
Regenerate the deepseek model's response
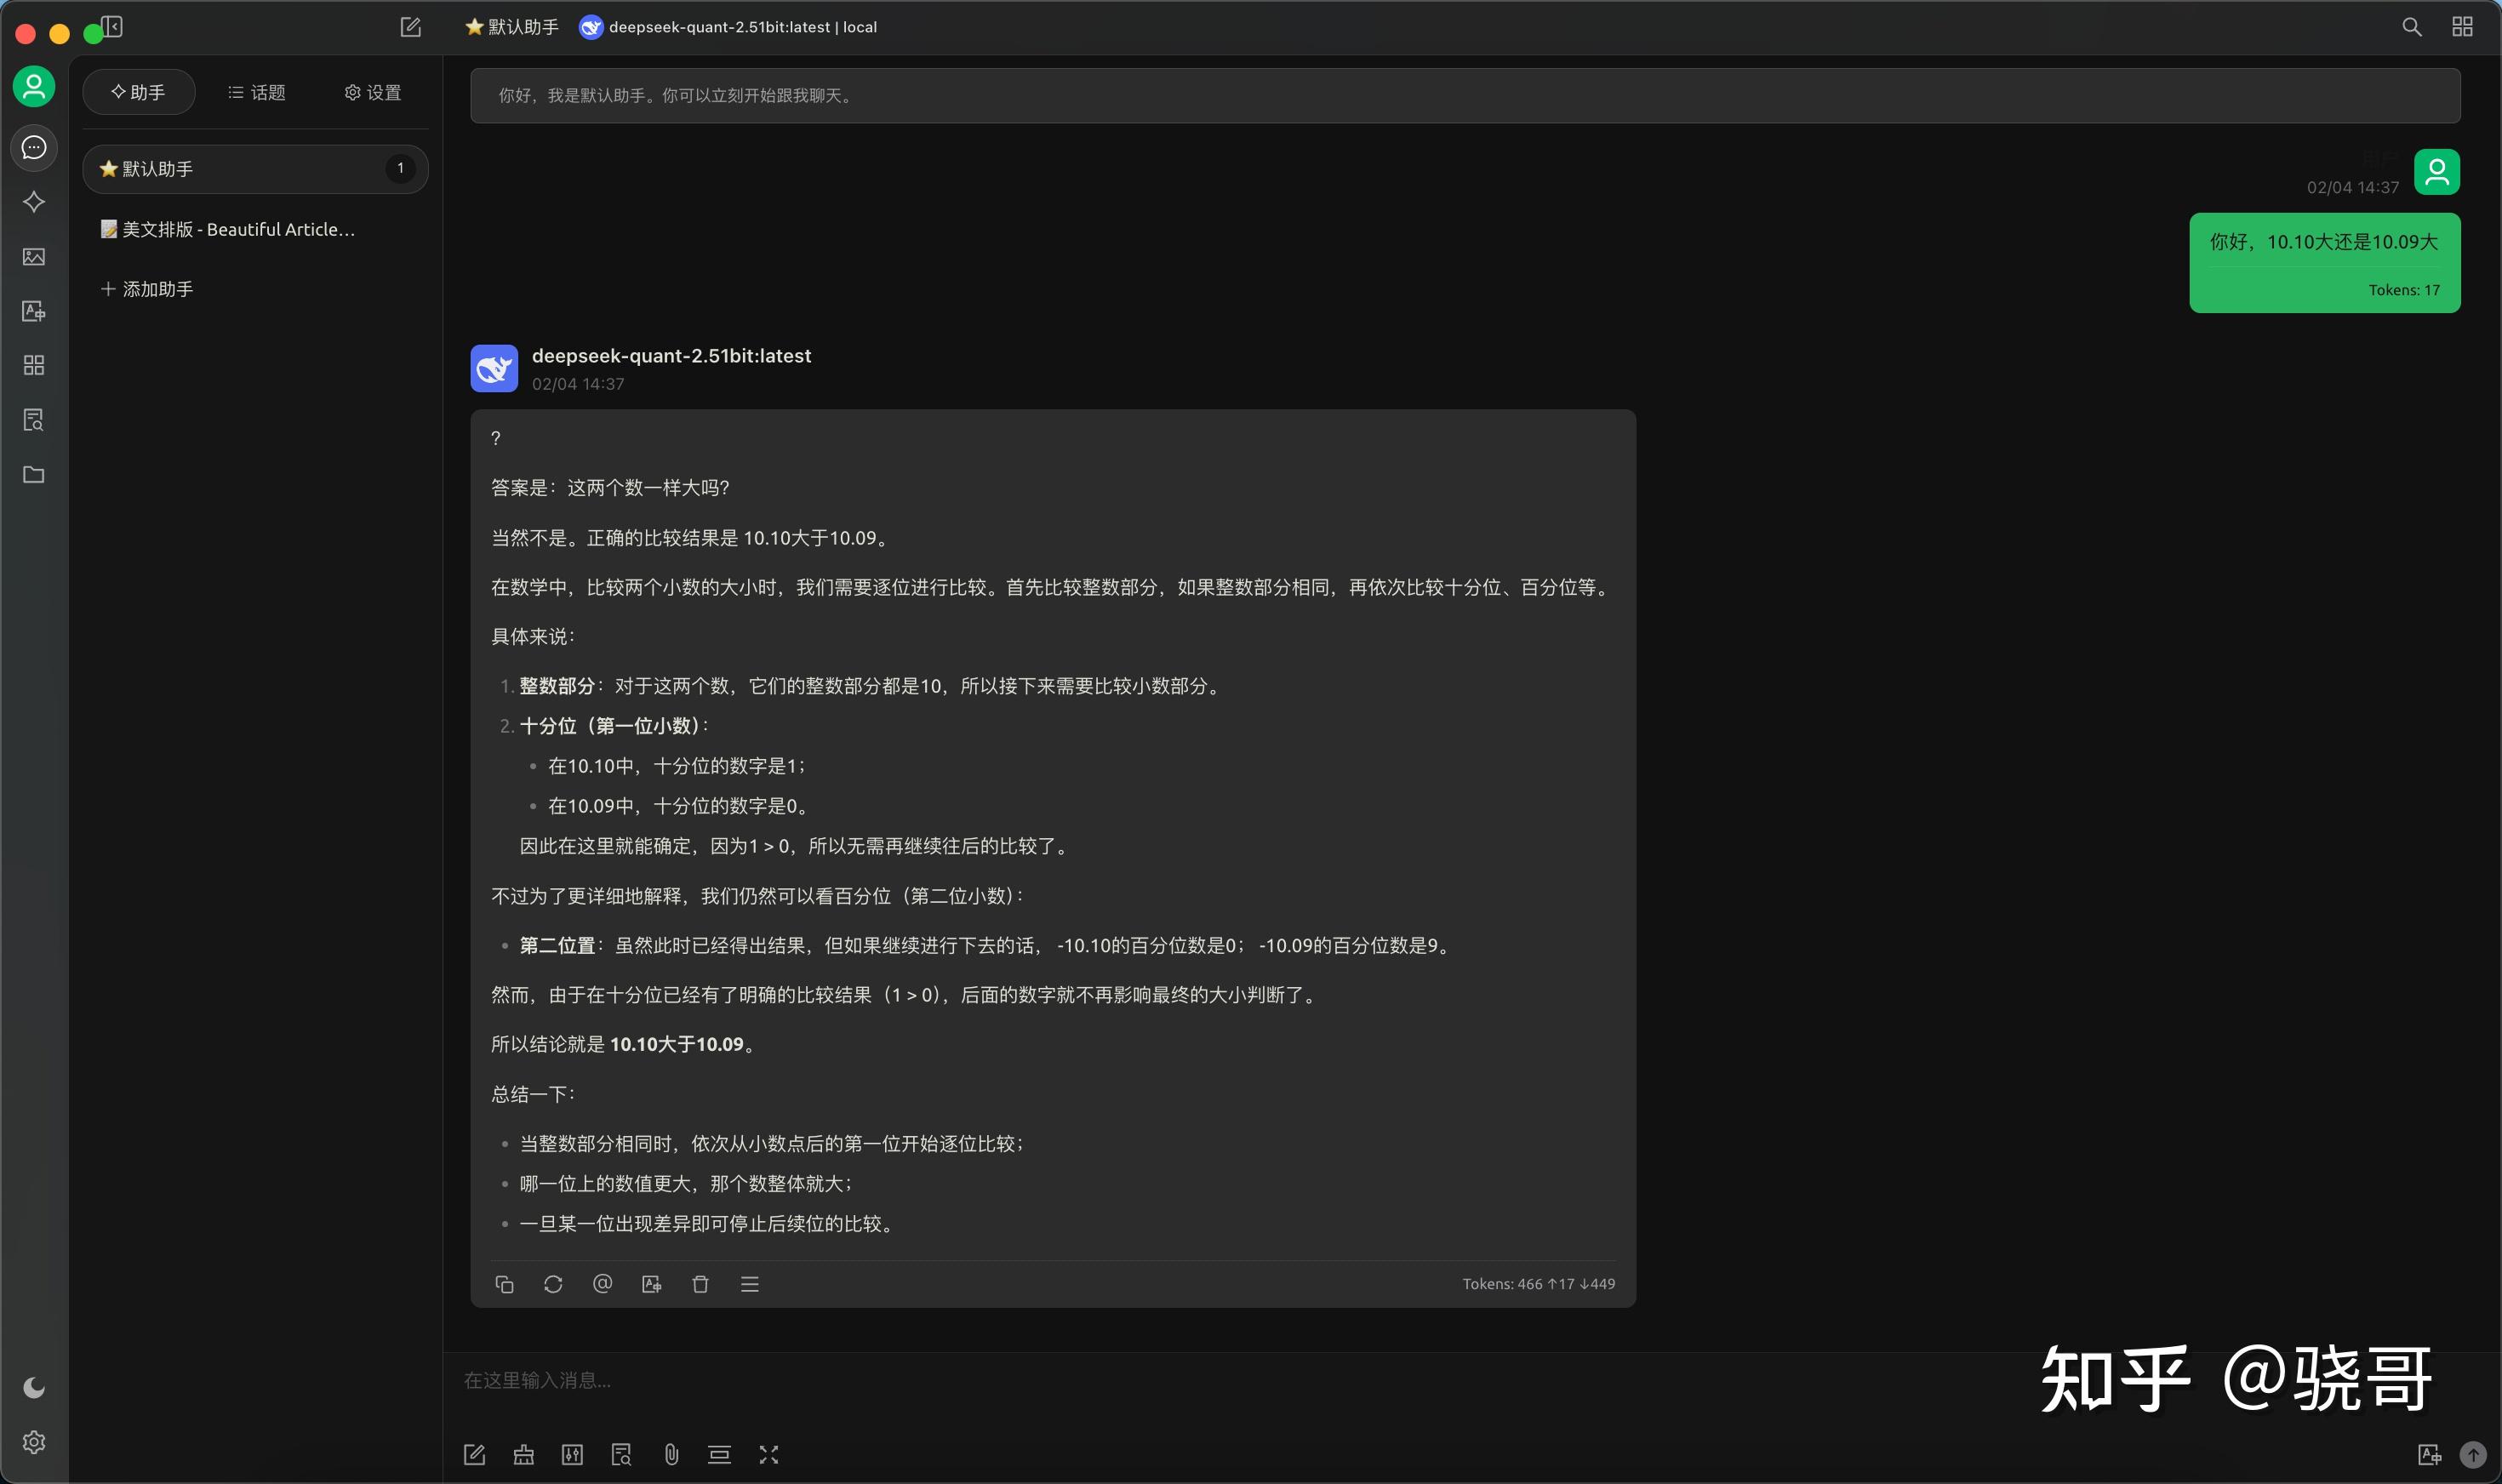[553, 1283]
